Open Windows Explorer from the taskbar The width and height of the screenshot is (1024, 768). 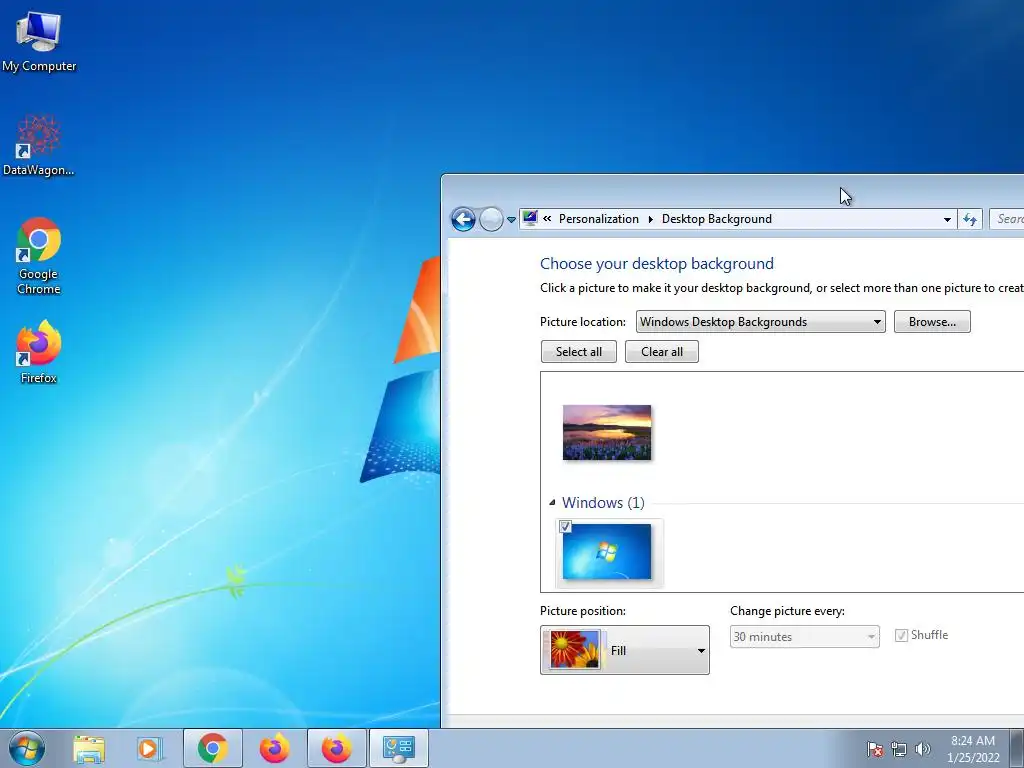89,748
